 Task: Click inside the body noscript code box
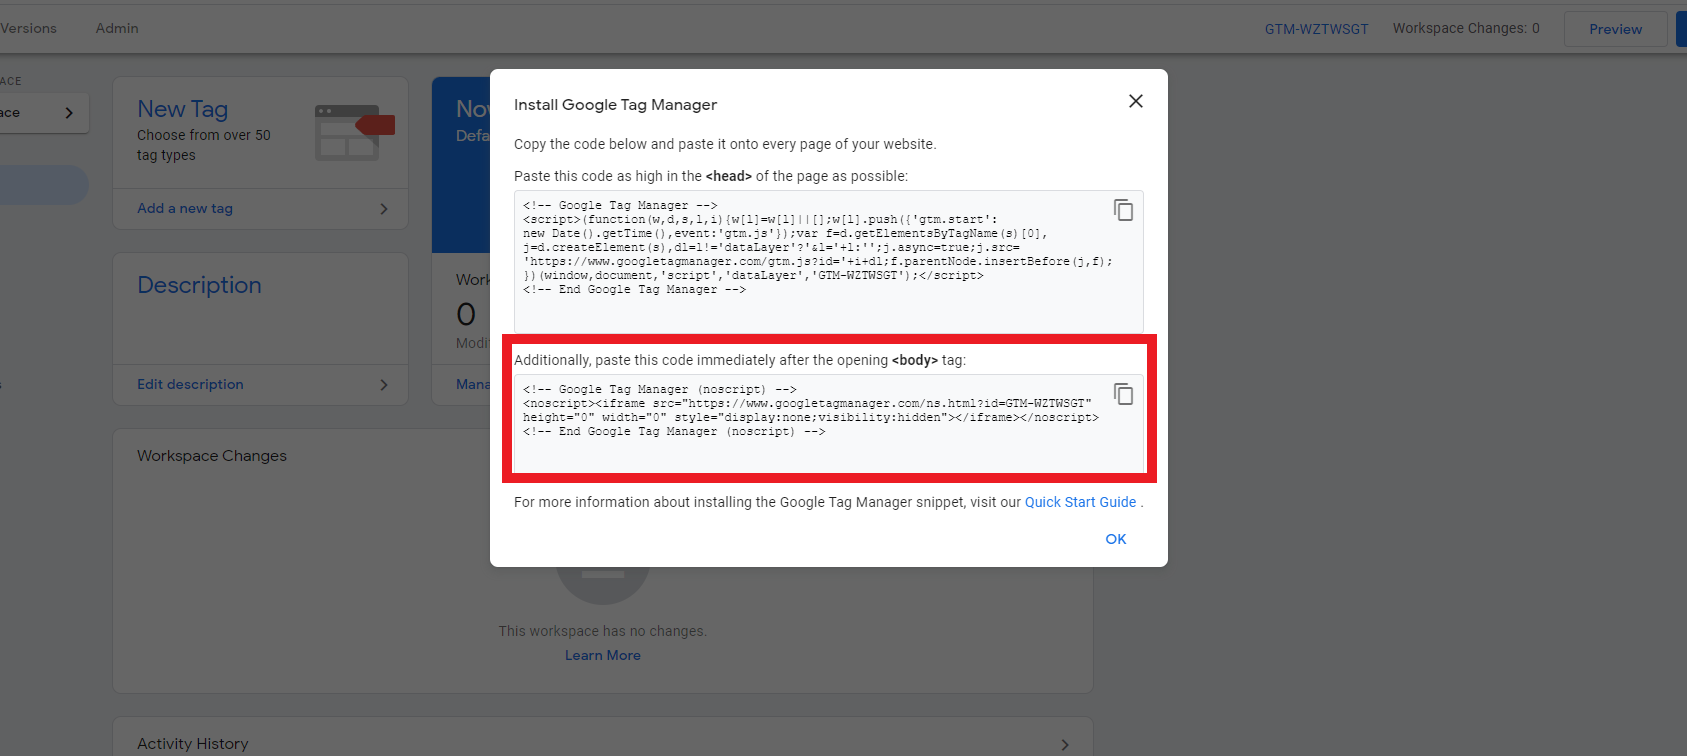click(800, 420)
